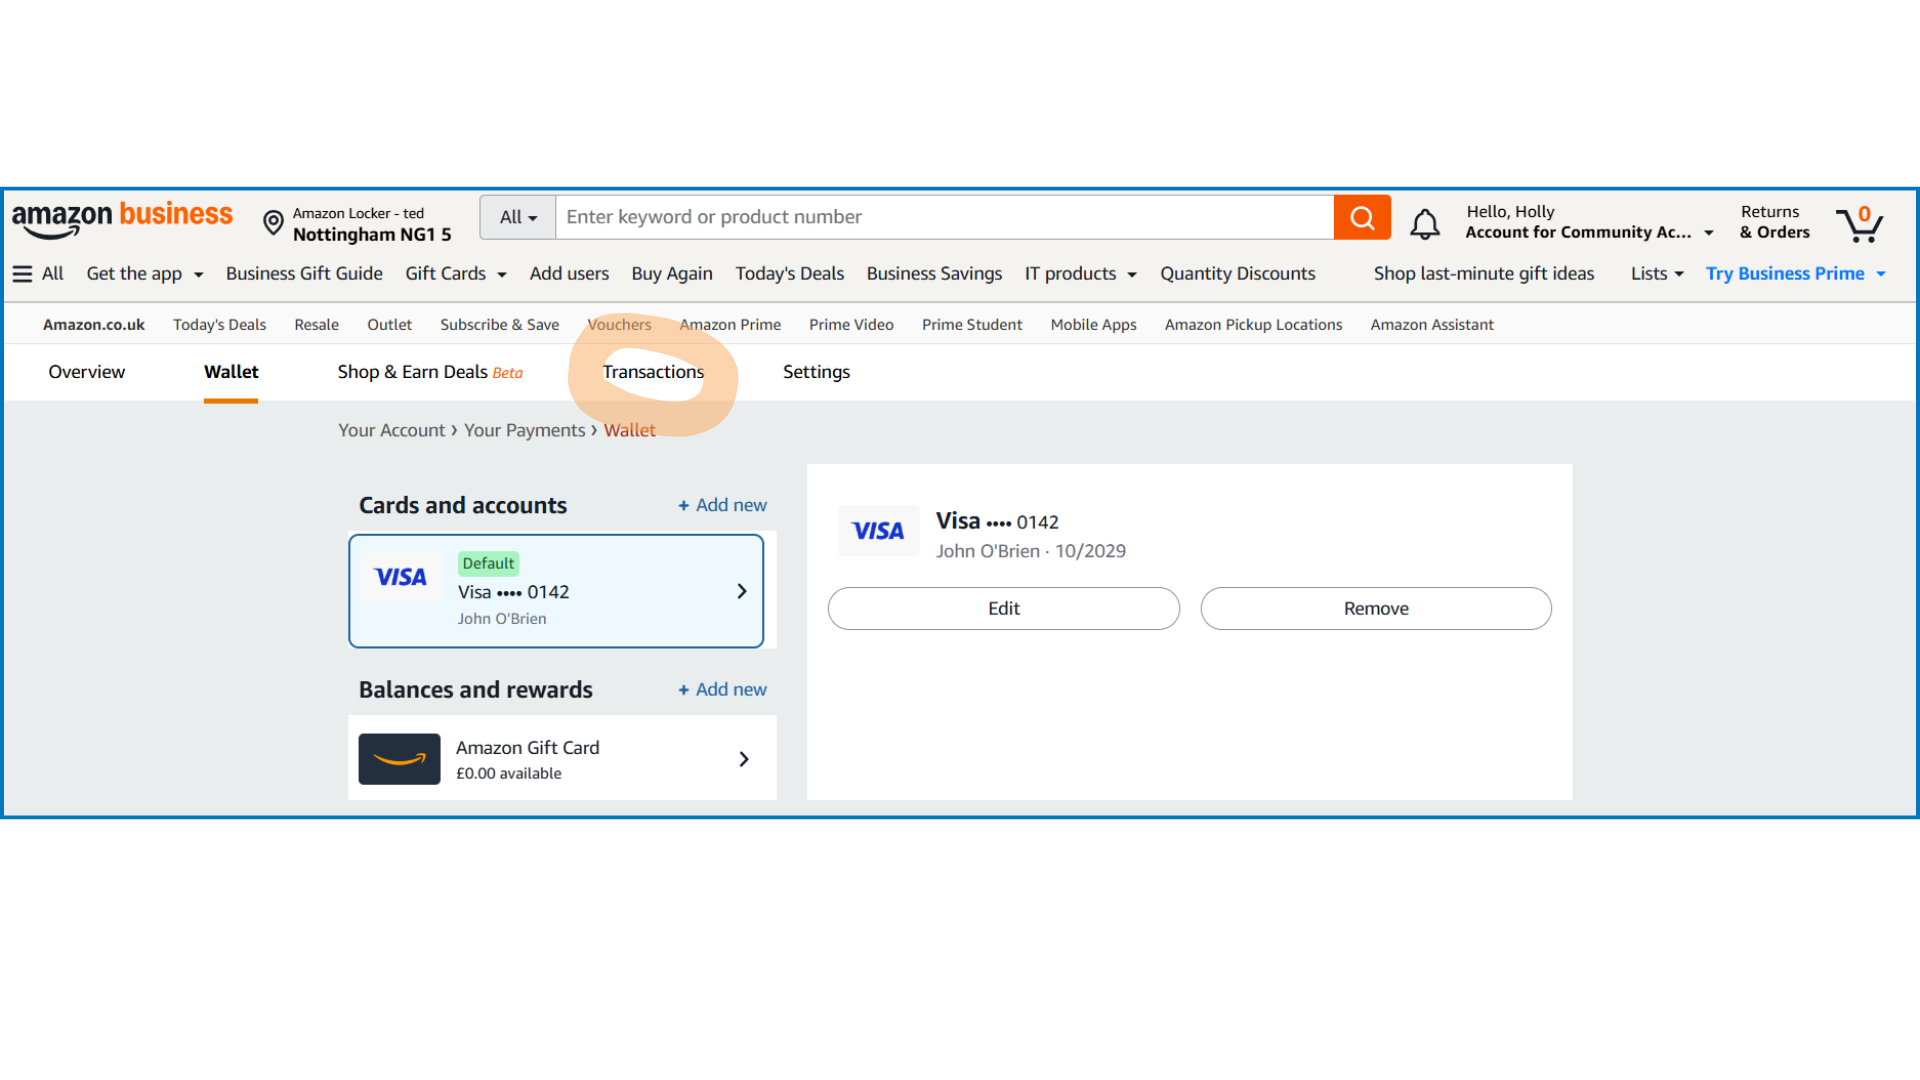Click the Wallet breadcrumb text
1920x1080 pixels.
630,430
